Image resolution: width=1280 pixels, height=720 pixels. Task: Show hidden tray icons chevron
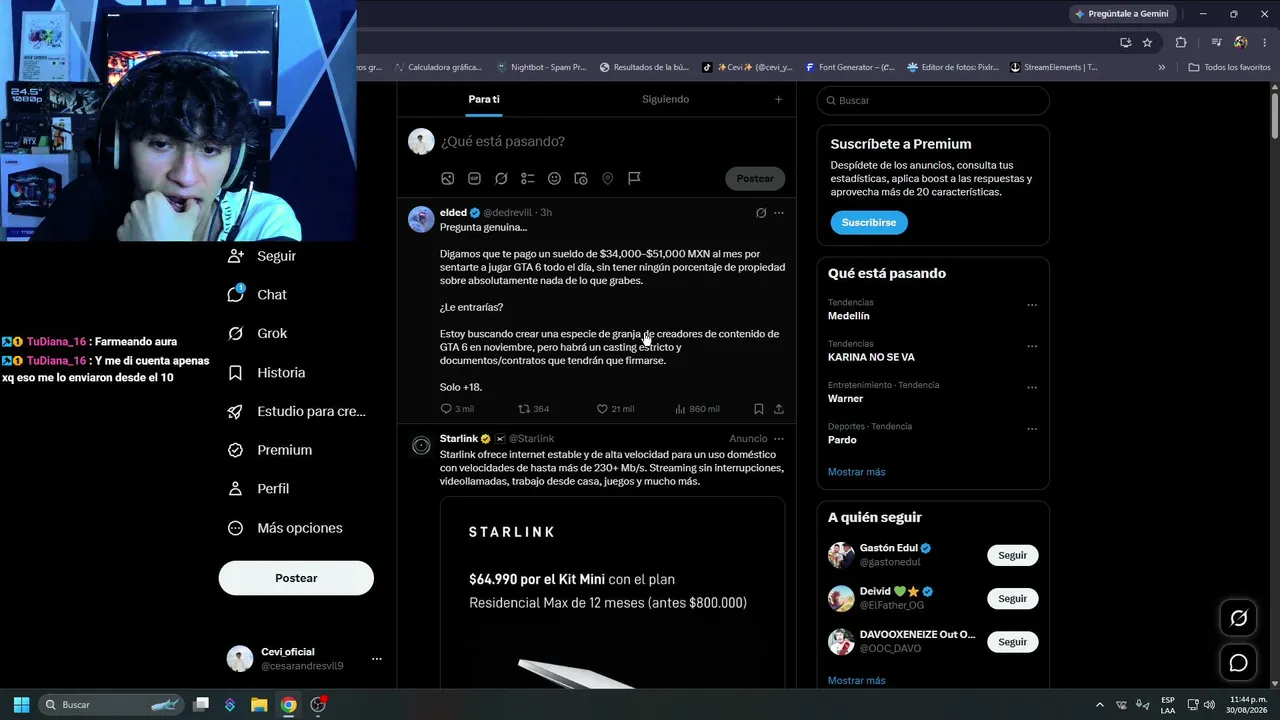click(1100, 705)
